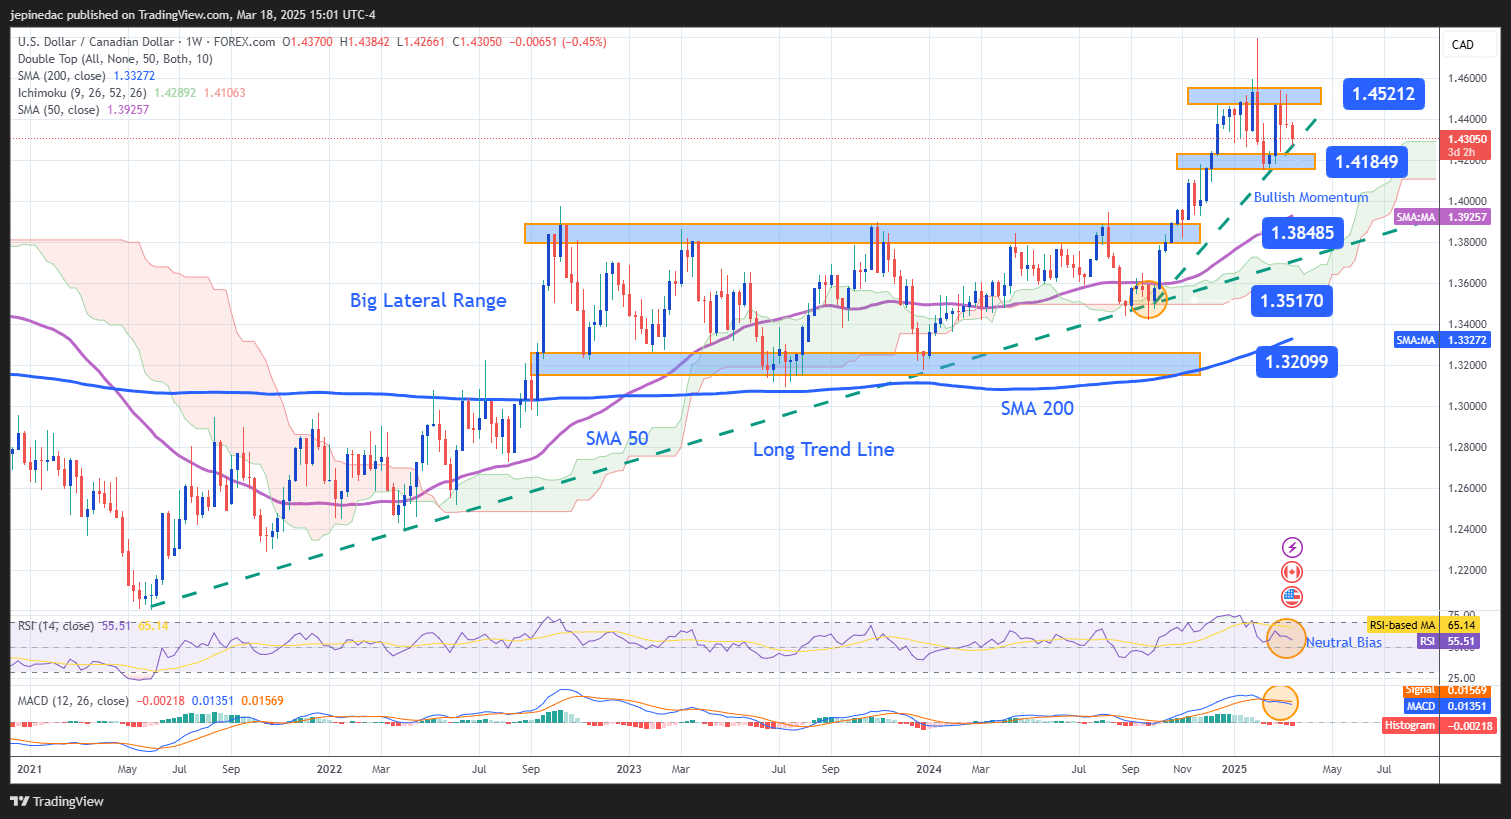This screenshot has width=1511, height=819.
Task: Click the Double Top indicator legend
Action: 115,59
